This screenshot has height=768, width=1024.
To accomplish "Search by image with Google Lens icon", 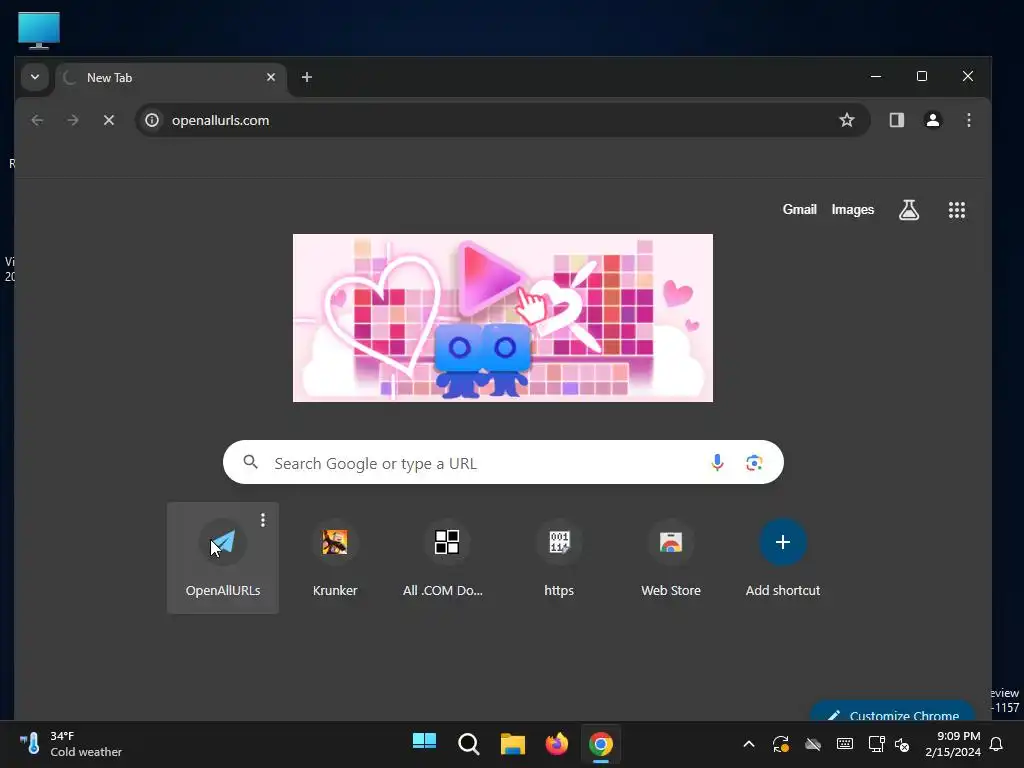I will pyautogui.click(x=754, y=462).
